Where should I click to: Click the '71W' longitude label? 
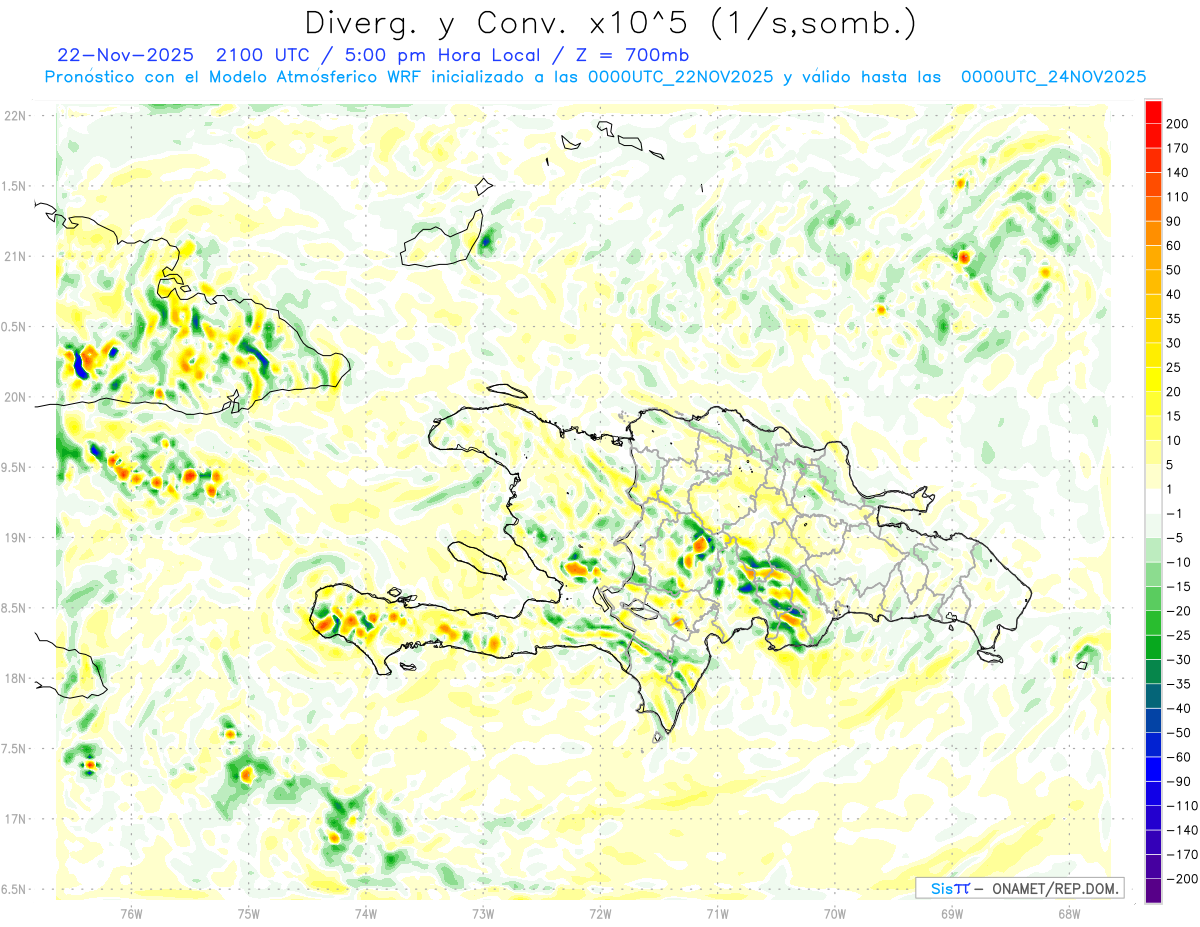click(x=717, y=913)
